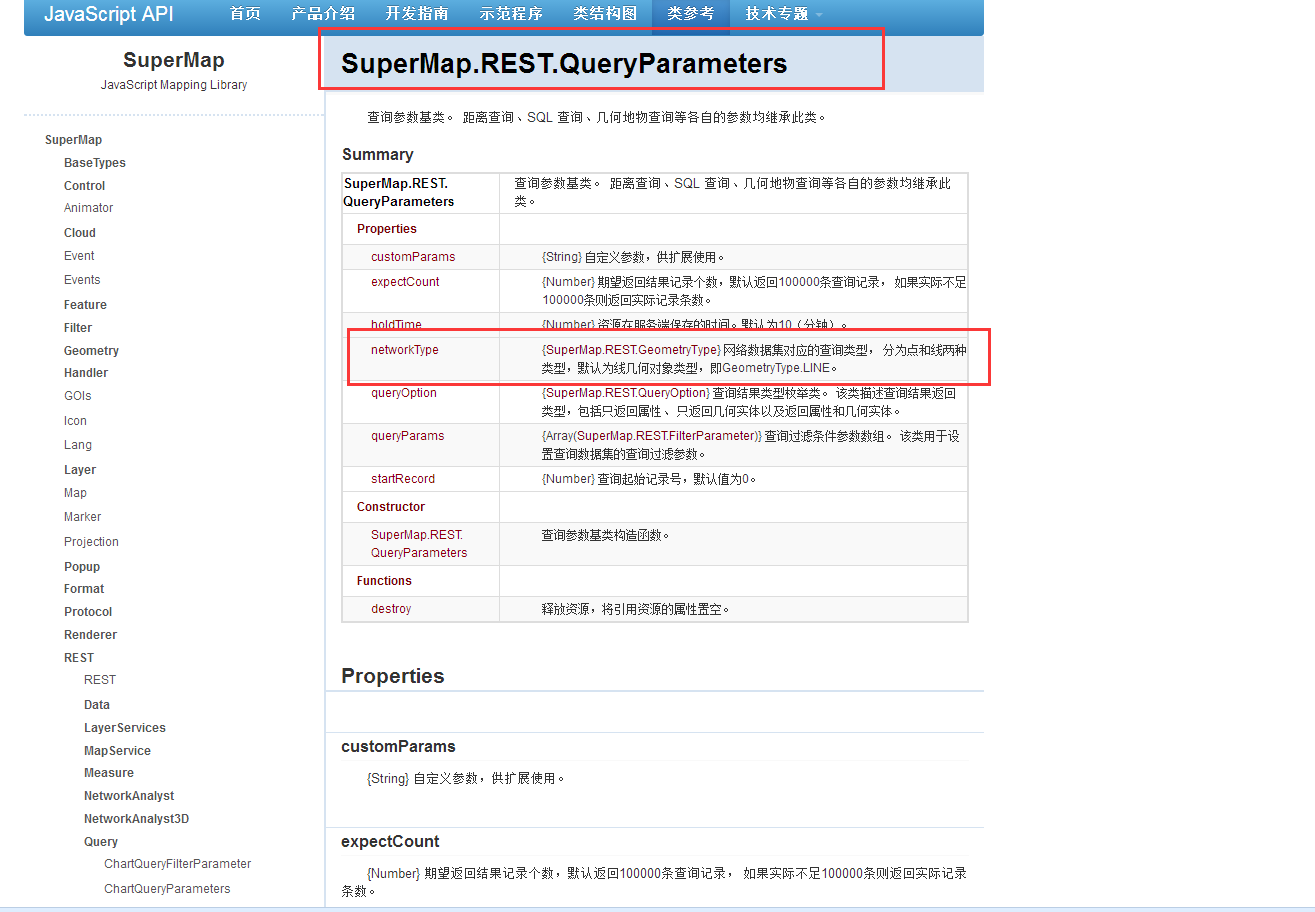
Task: Expand NetworkAnalyst3D under REST
Action: [x=136, y=819]
